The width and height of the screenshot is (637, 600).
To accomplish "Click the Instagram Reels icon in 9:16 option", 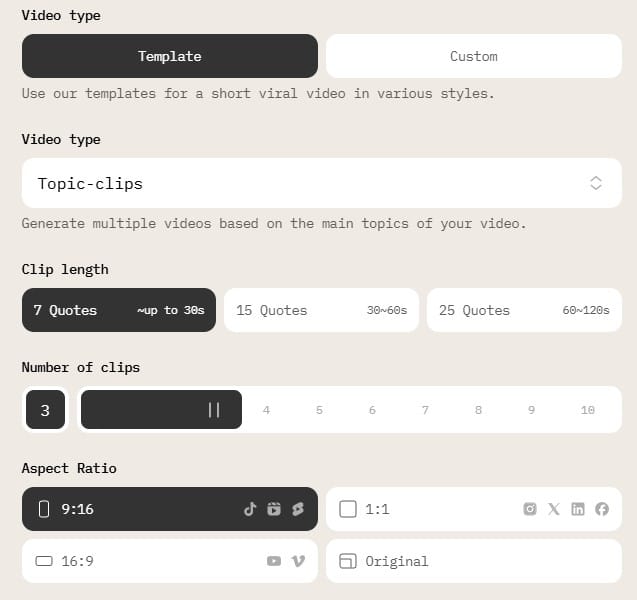I will coord(274,509).
